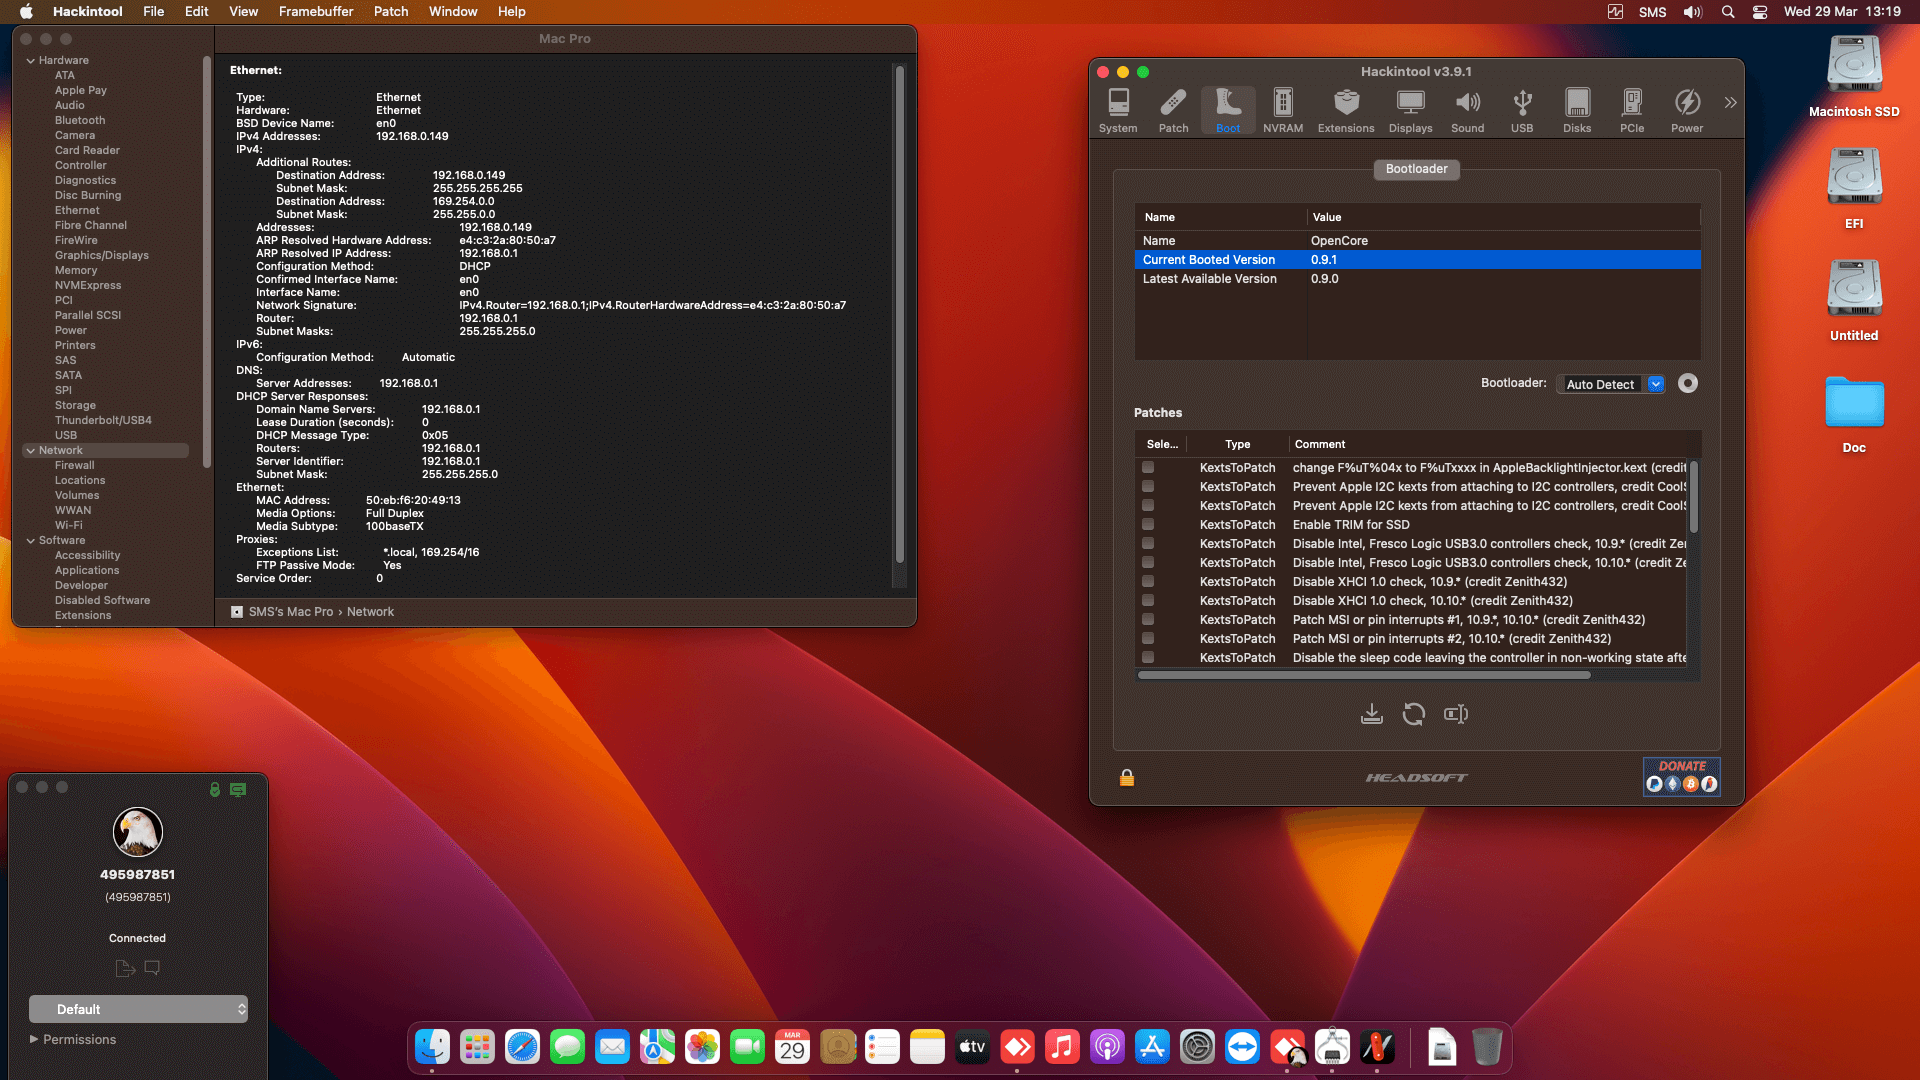Image resolution: width=1920 pixels, height=1080 pixels.
Task: Collapse the Hardware section in sidebar
Action: (31, 61)
